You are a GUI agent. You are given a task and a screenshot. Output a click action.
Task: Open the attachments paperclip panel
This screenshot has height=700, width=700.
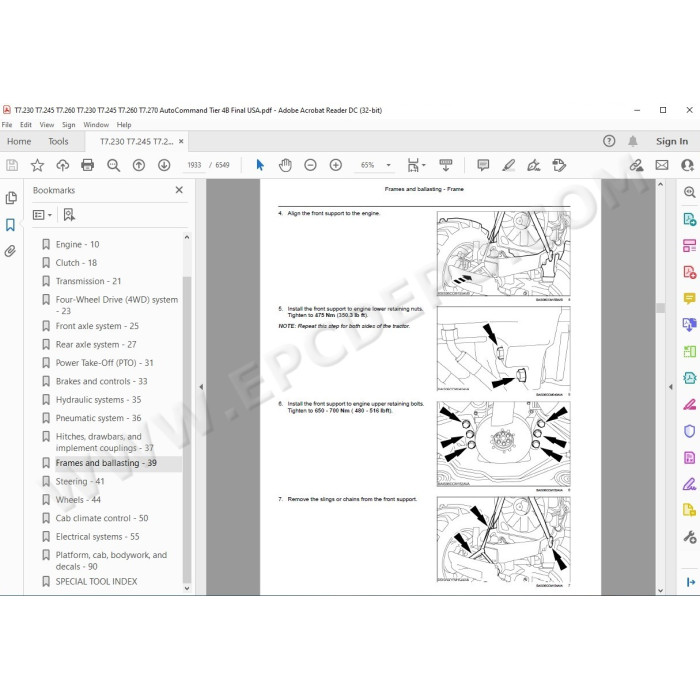click(10, 251)
